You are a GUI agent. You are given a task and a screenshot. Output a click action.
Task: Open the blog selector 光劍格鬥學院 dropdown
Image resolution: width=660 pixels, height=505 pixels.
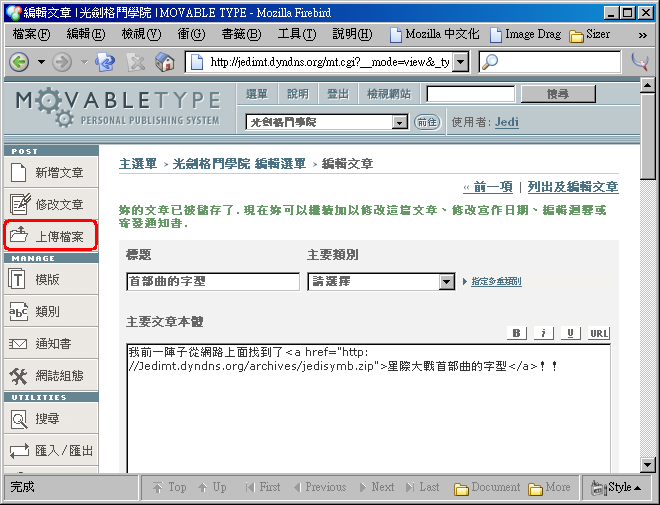click(x=327, y=122)
